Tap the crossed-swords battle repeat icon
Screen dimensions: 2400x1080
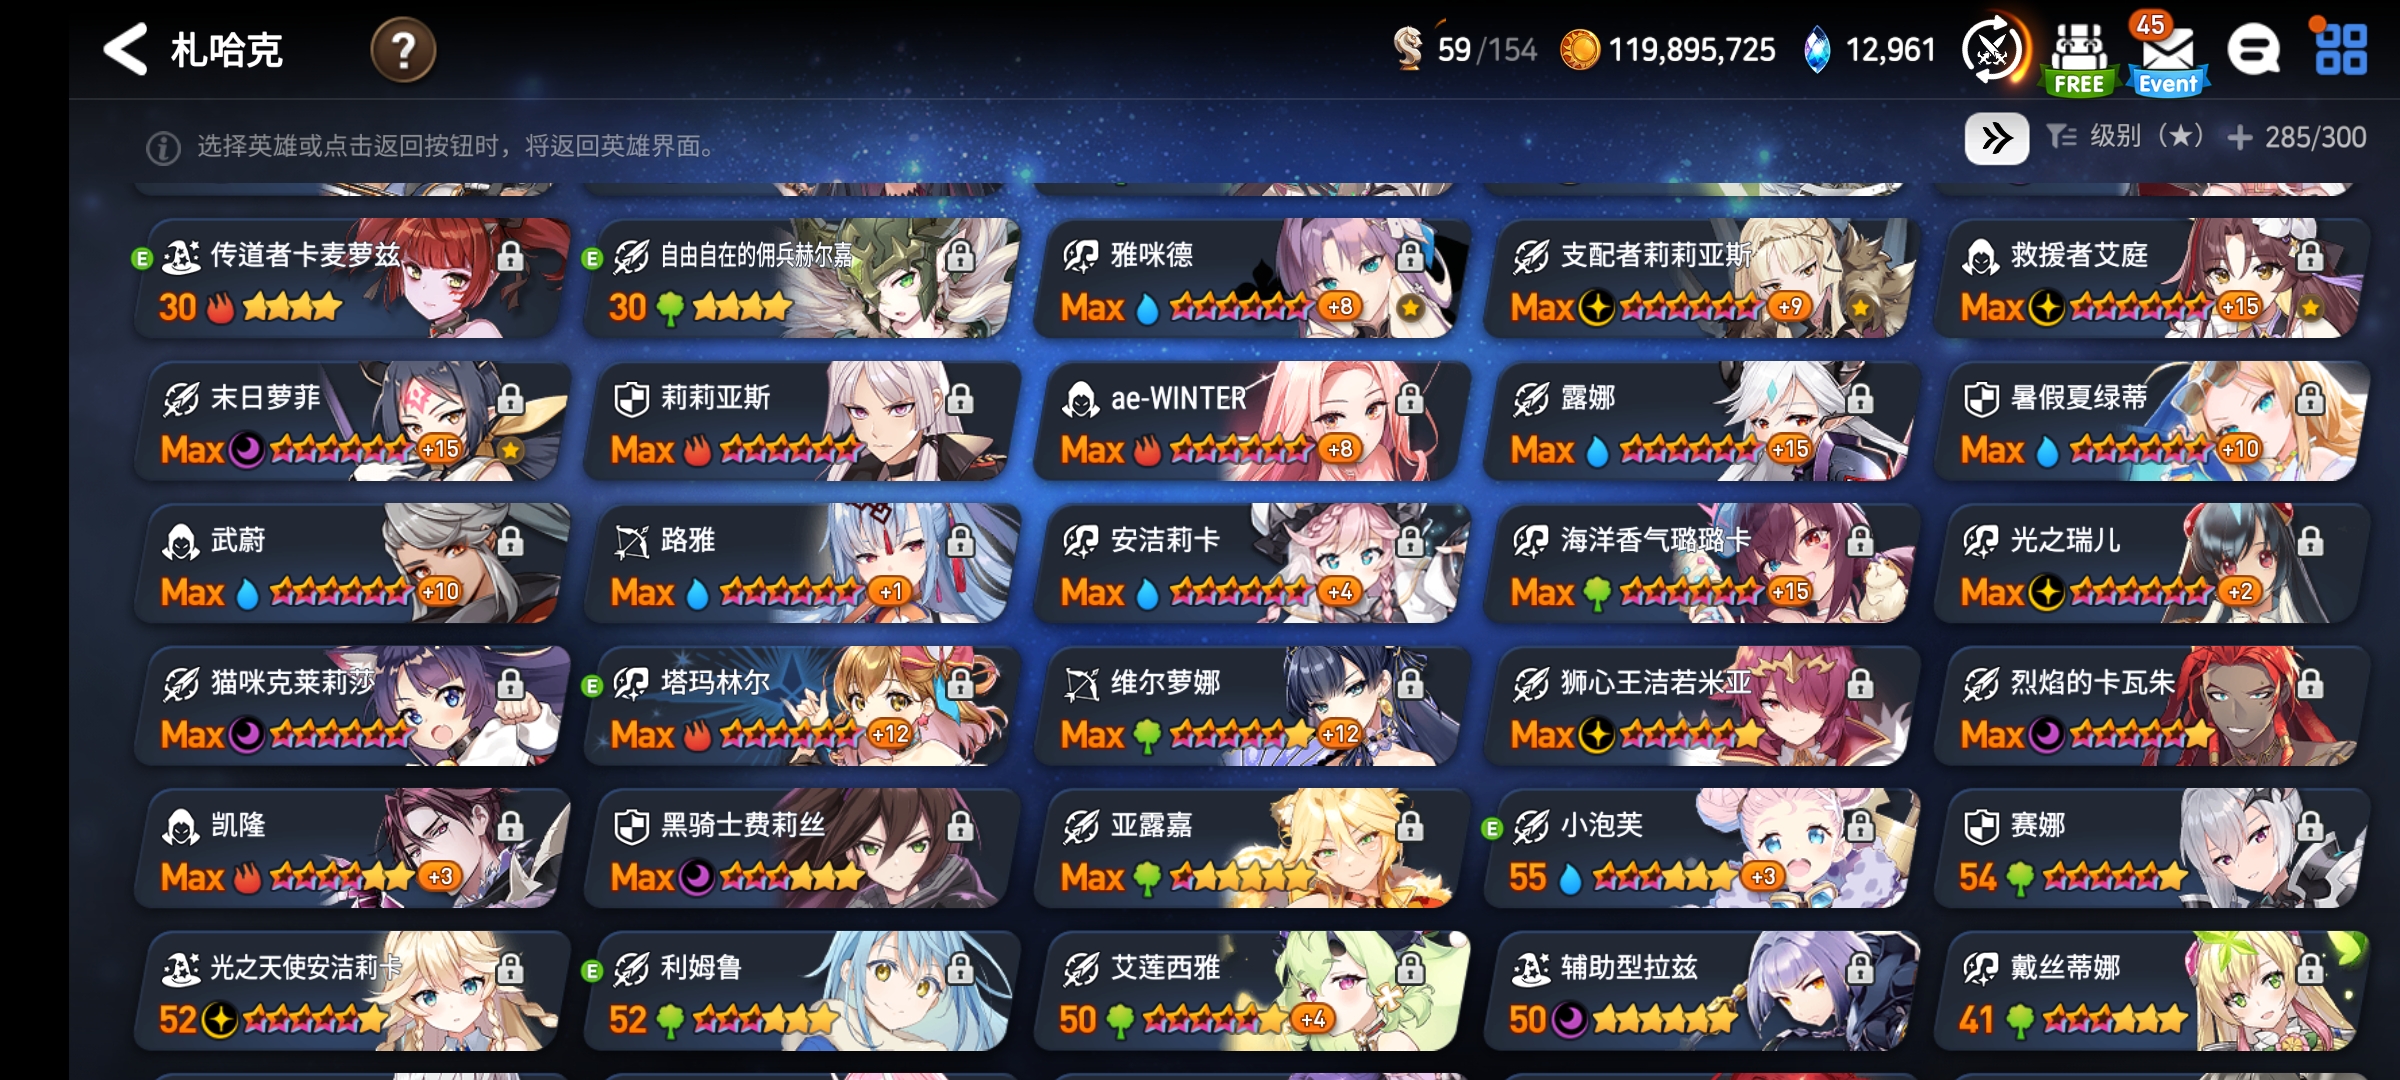tap(1993, 49)
